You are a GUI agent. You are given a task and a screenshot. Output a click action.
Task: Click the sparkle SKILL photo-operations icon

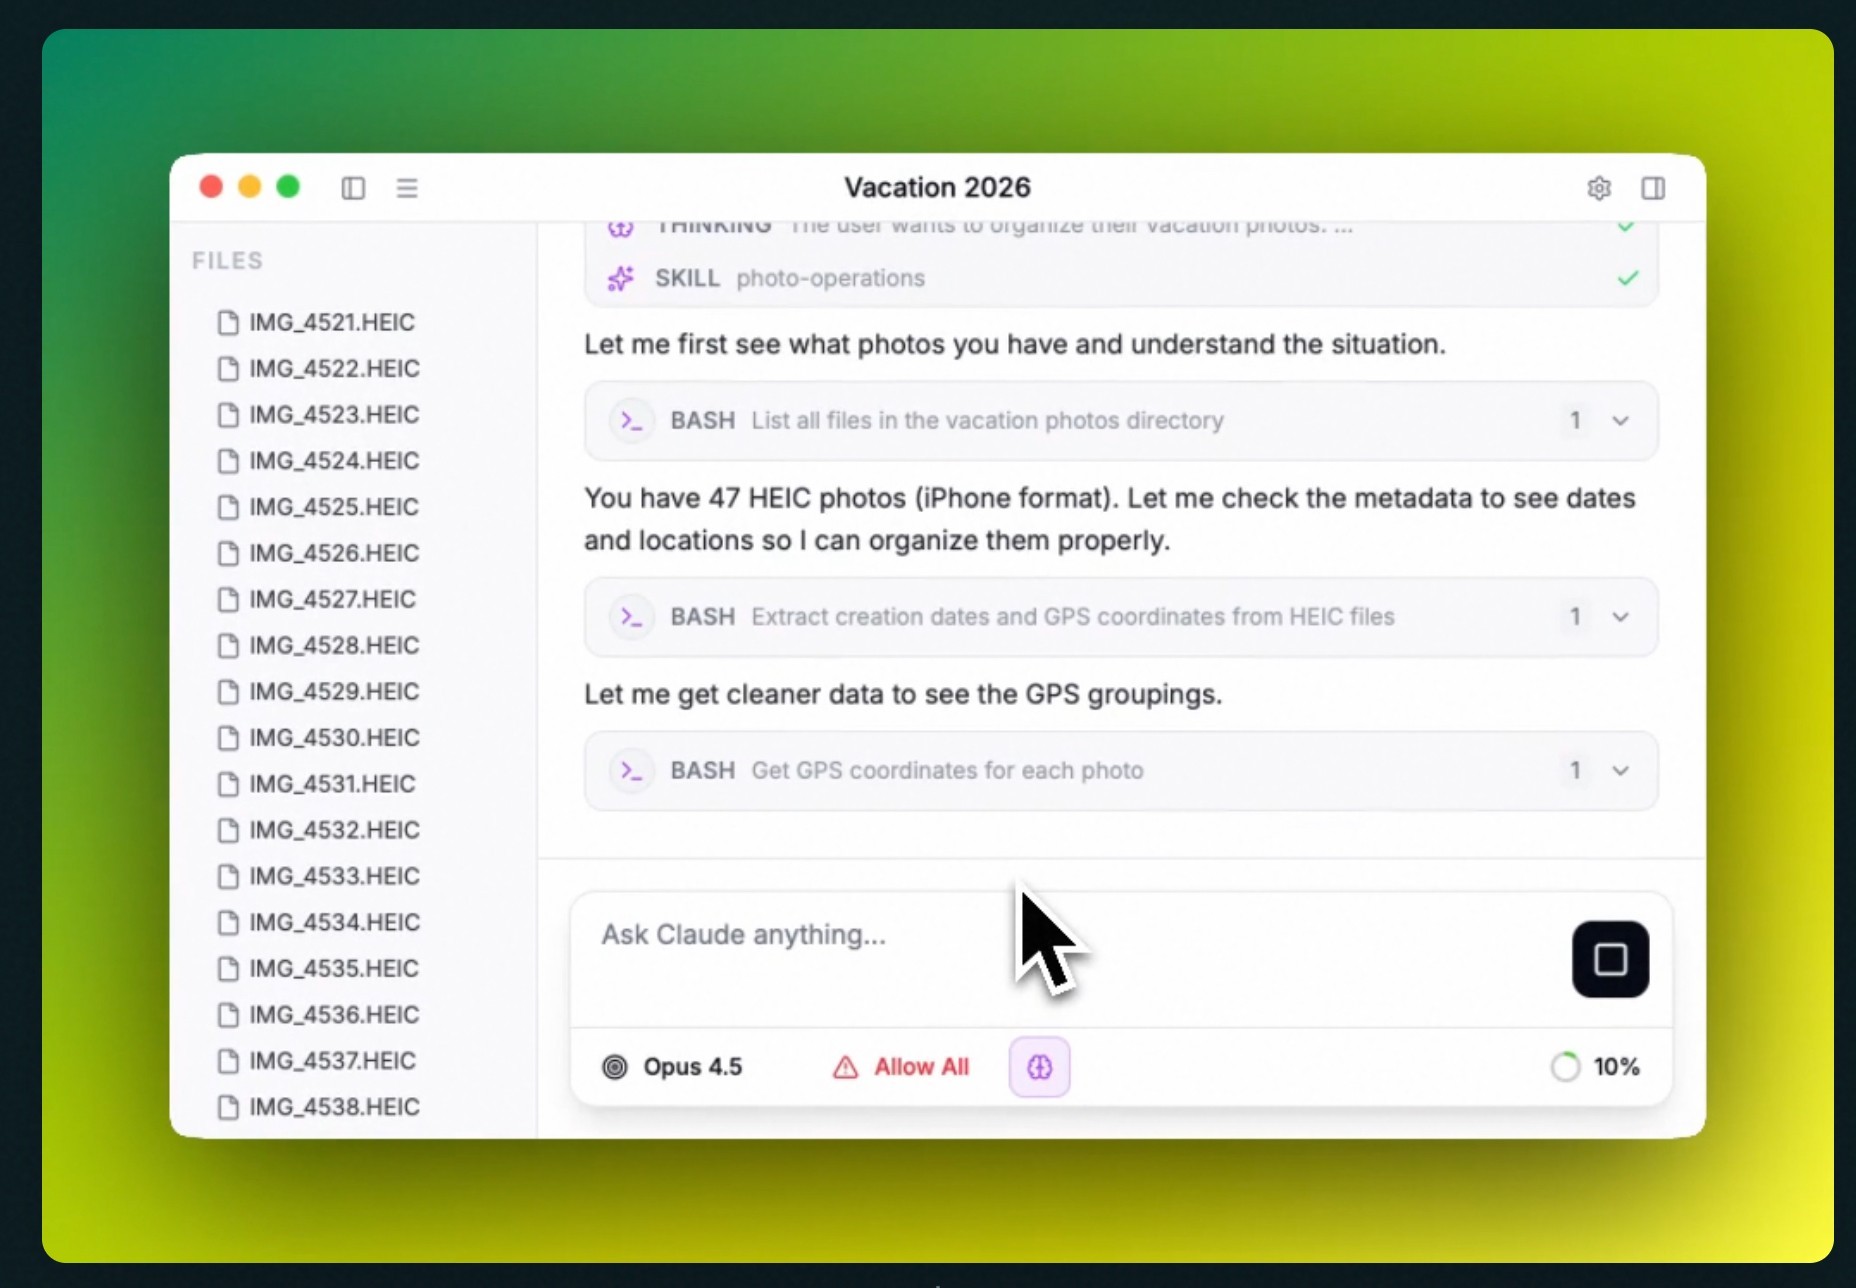click(x=621, y=278)
